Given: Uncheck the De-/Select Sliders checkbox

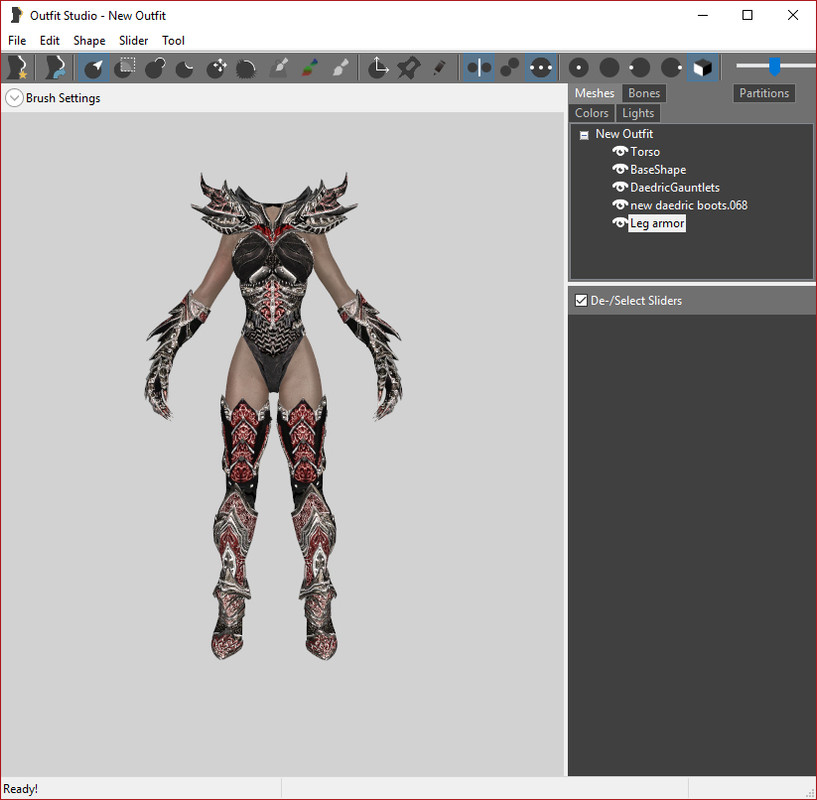Looking at the screenshot, I should [581, 301].
